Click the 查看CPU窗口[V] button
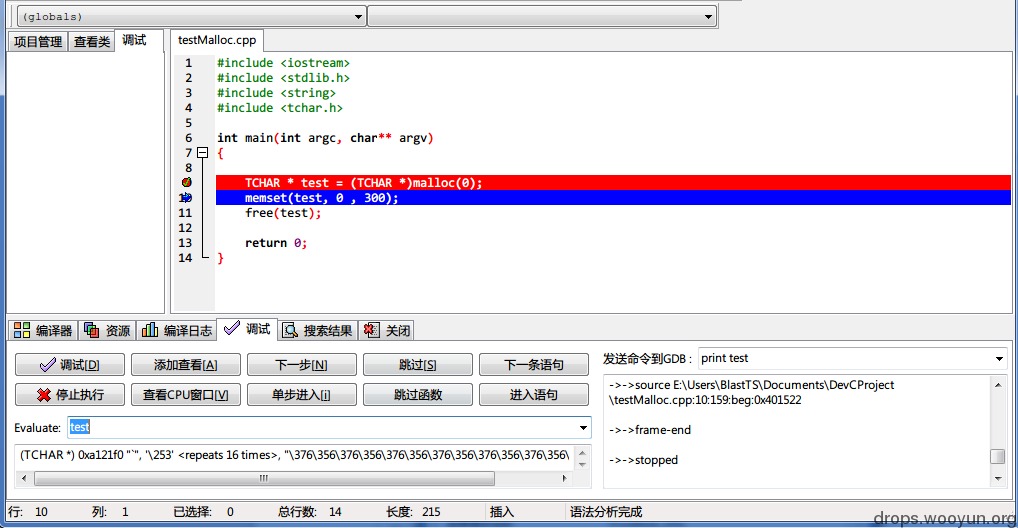The height and width of the screenshot is (528, 1018). (186, 395)
